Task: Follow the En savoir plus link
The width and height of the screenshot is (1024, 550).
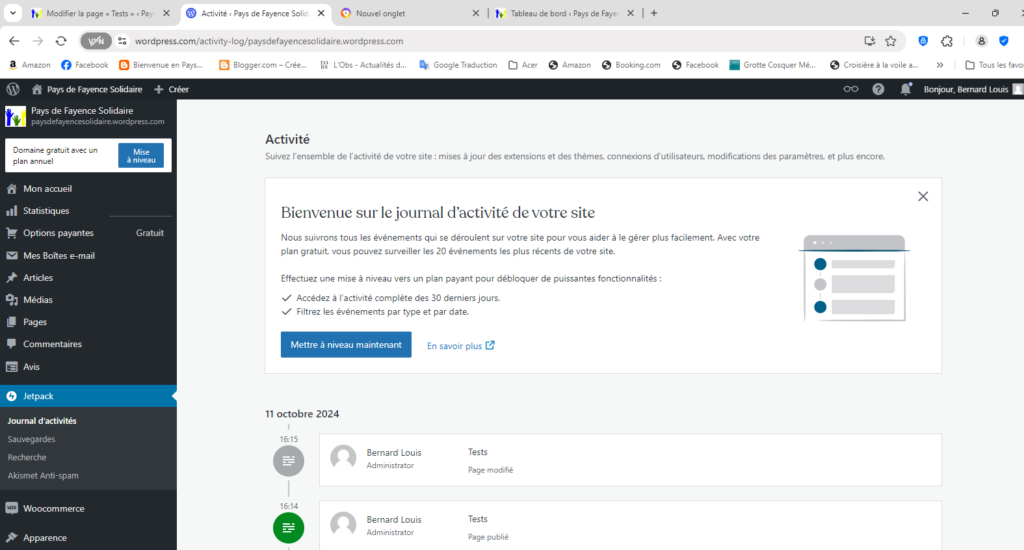Action: tap(460, 346)
